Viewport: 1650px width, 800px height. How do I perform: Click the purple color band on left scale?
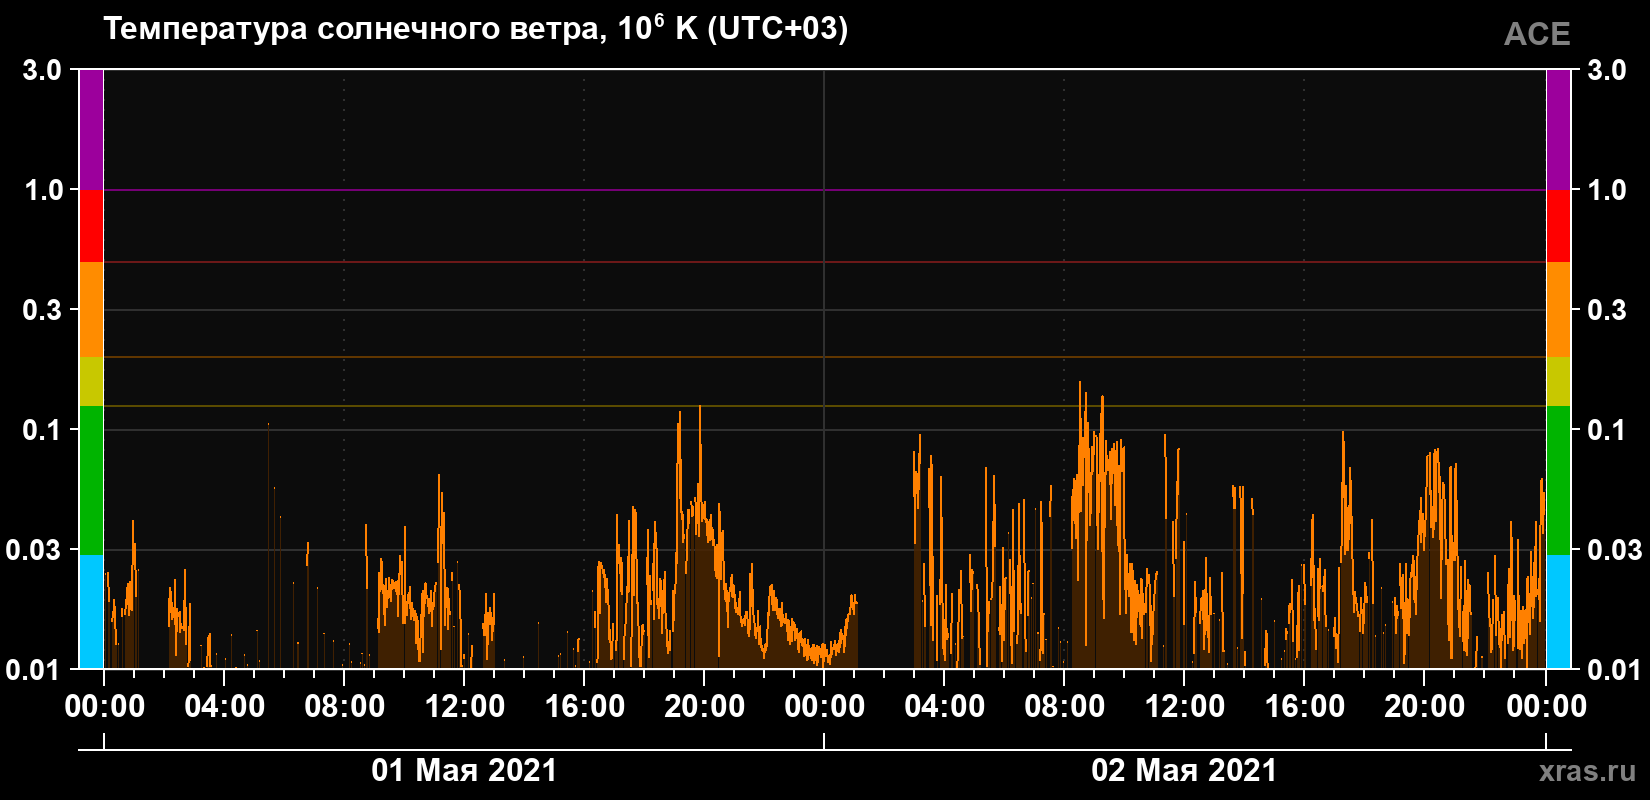(91, 130)
